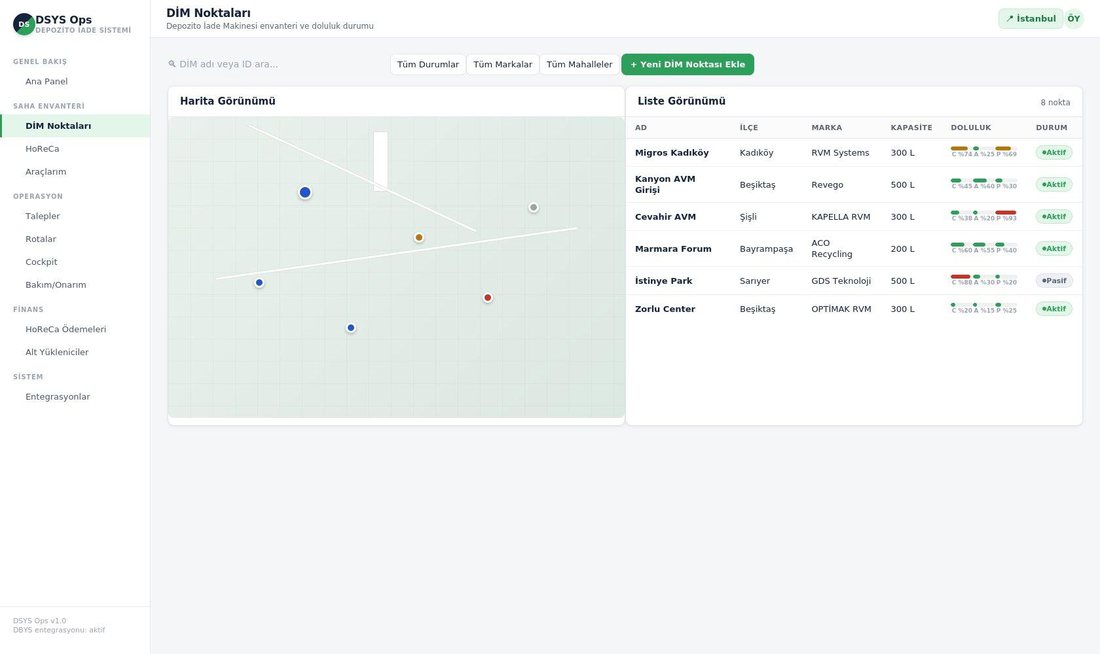Click the ÖY user avatar
Image resolution: width=1100 pixels, height=654 pixels.
click(x=1073, y=19)
